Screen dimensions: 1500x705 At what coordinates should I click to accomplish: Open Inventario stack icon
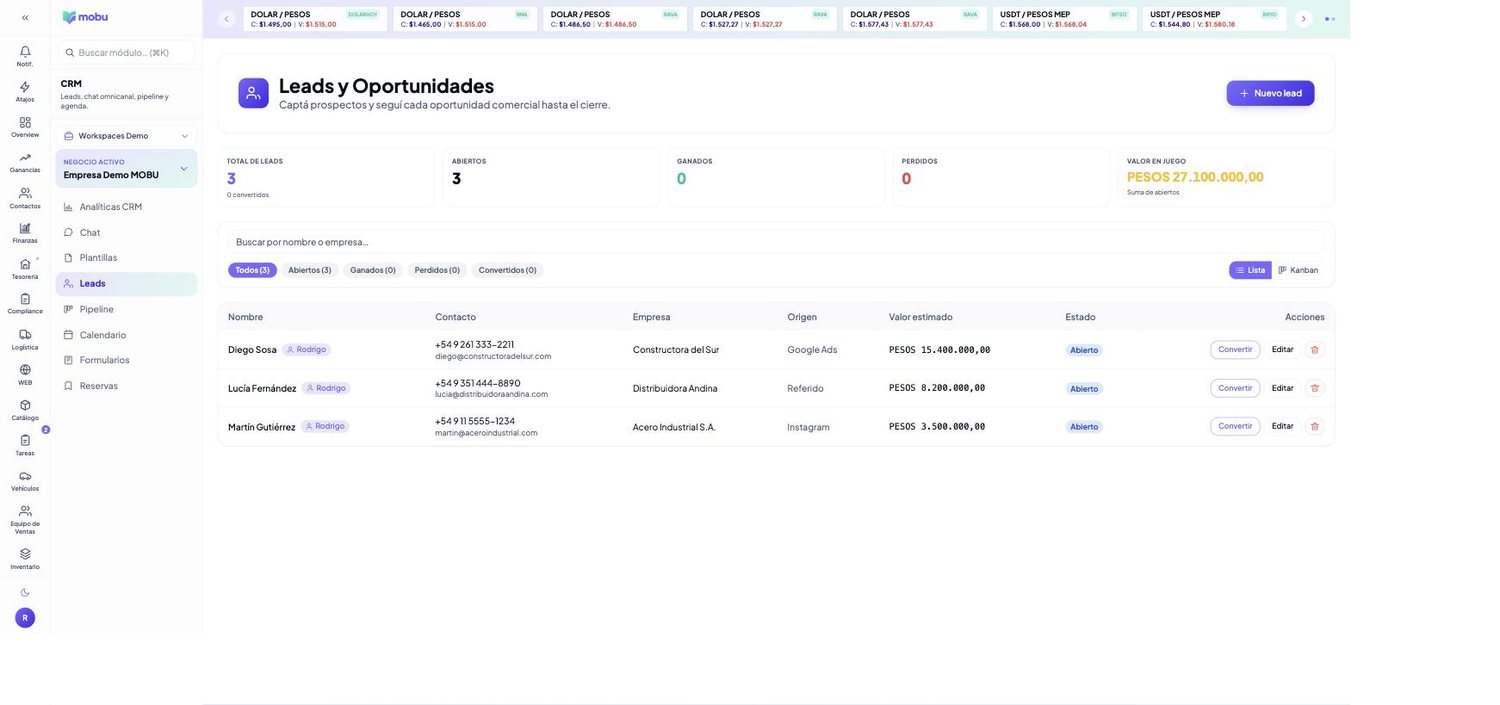point(25,554)
